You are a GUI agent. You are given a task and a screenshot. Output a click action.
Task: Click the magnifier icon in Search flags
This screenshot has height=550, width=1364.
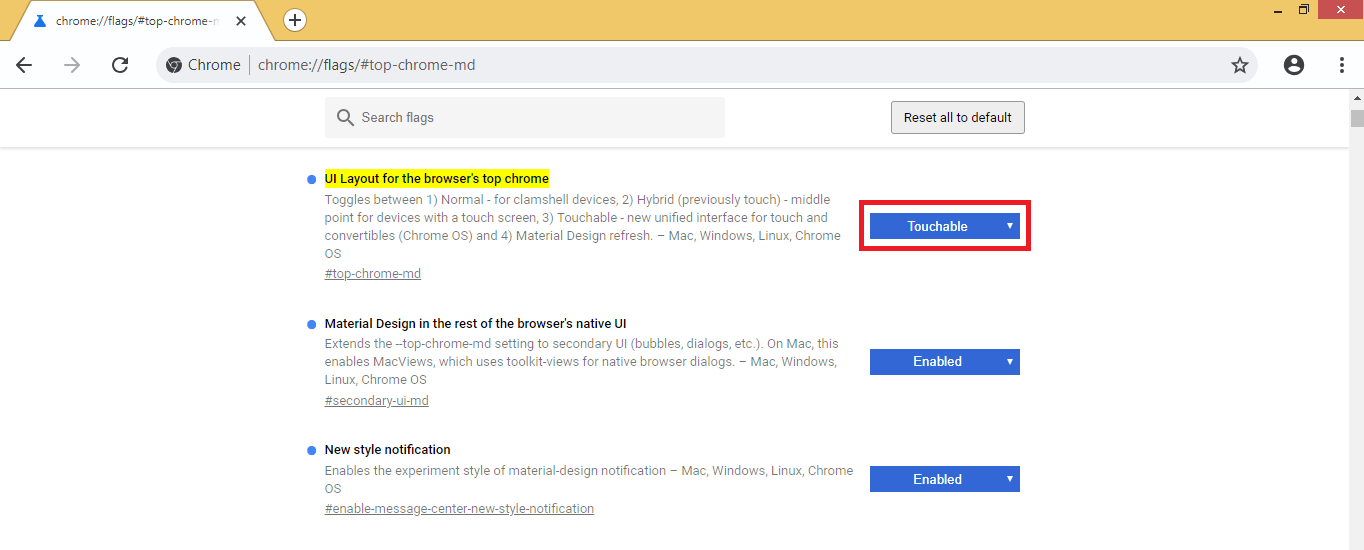tap(346, 118)
